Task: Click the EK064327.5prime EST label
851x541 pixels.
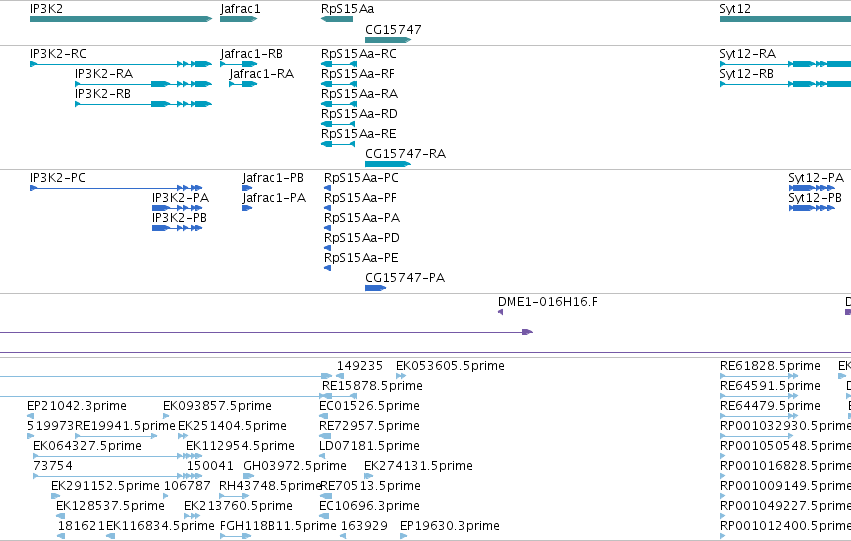Action: 87,447
